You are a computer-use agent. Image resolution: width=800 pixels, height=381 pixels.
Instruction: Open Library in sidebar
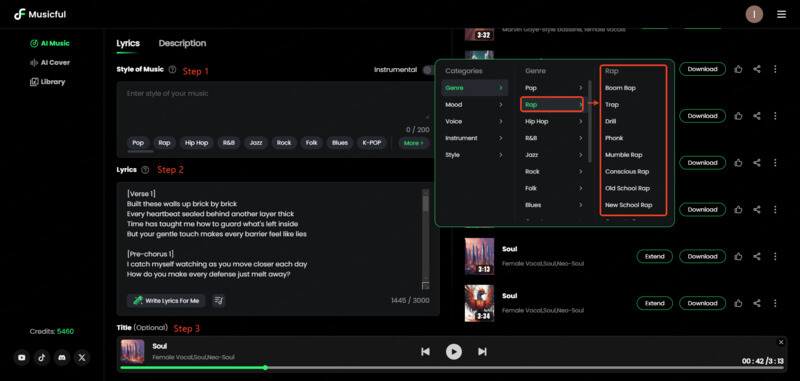point(48,82)
